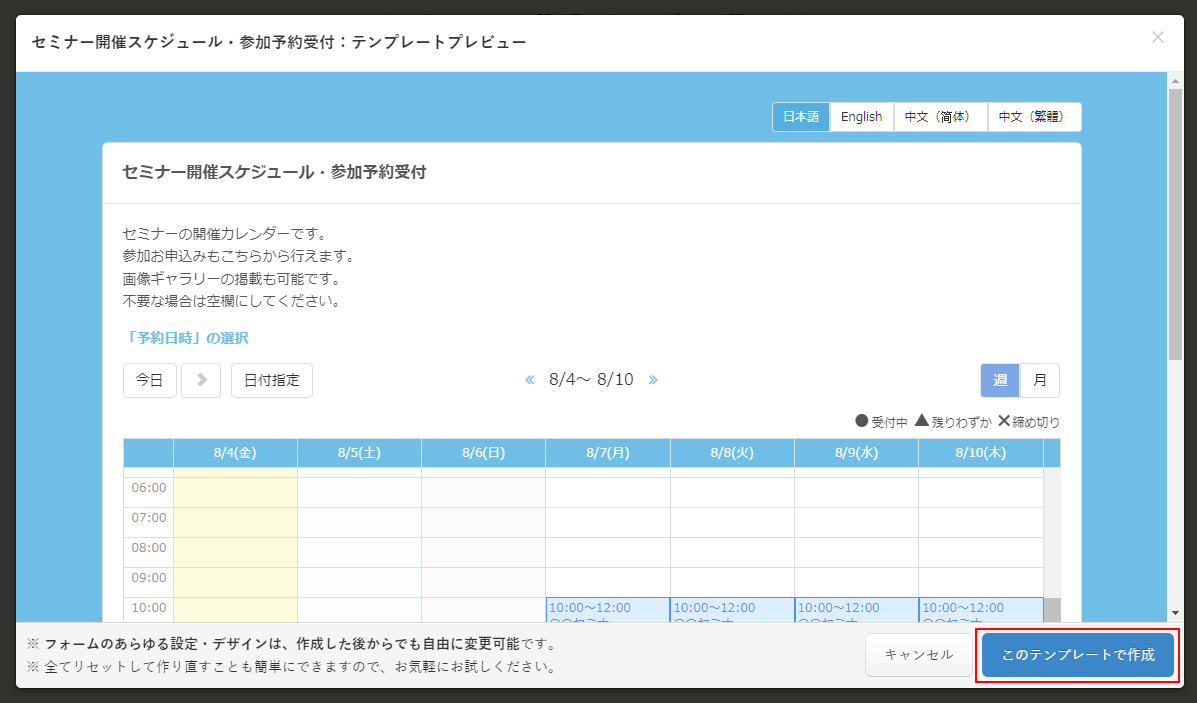Screen dimensions: 1197x703
Task: Cancel the template preview with キャンセル
Action: pos(919,655)
